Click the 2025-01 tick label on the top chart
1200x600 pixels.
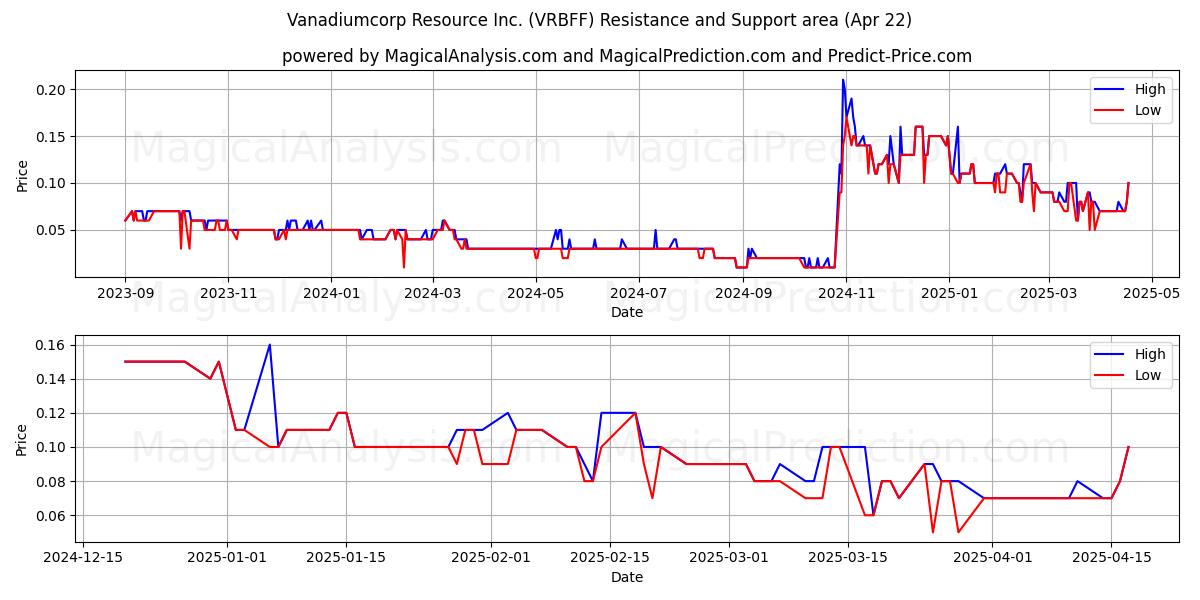(948, 293)
